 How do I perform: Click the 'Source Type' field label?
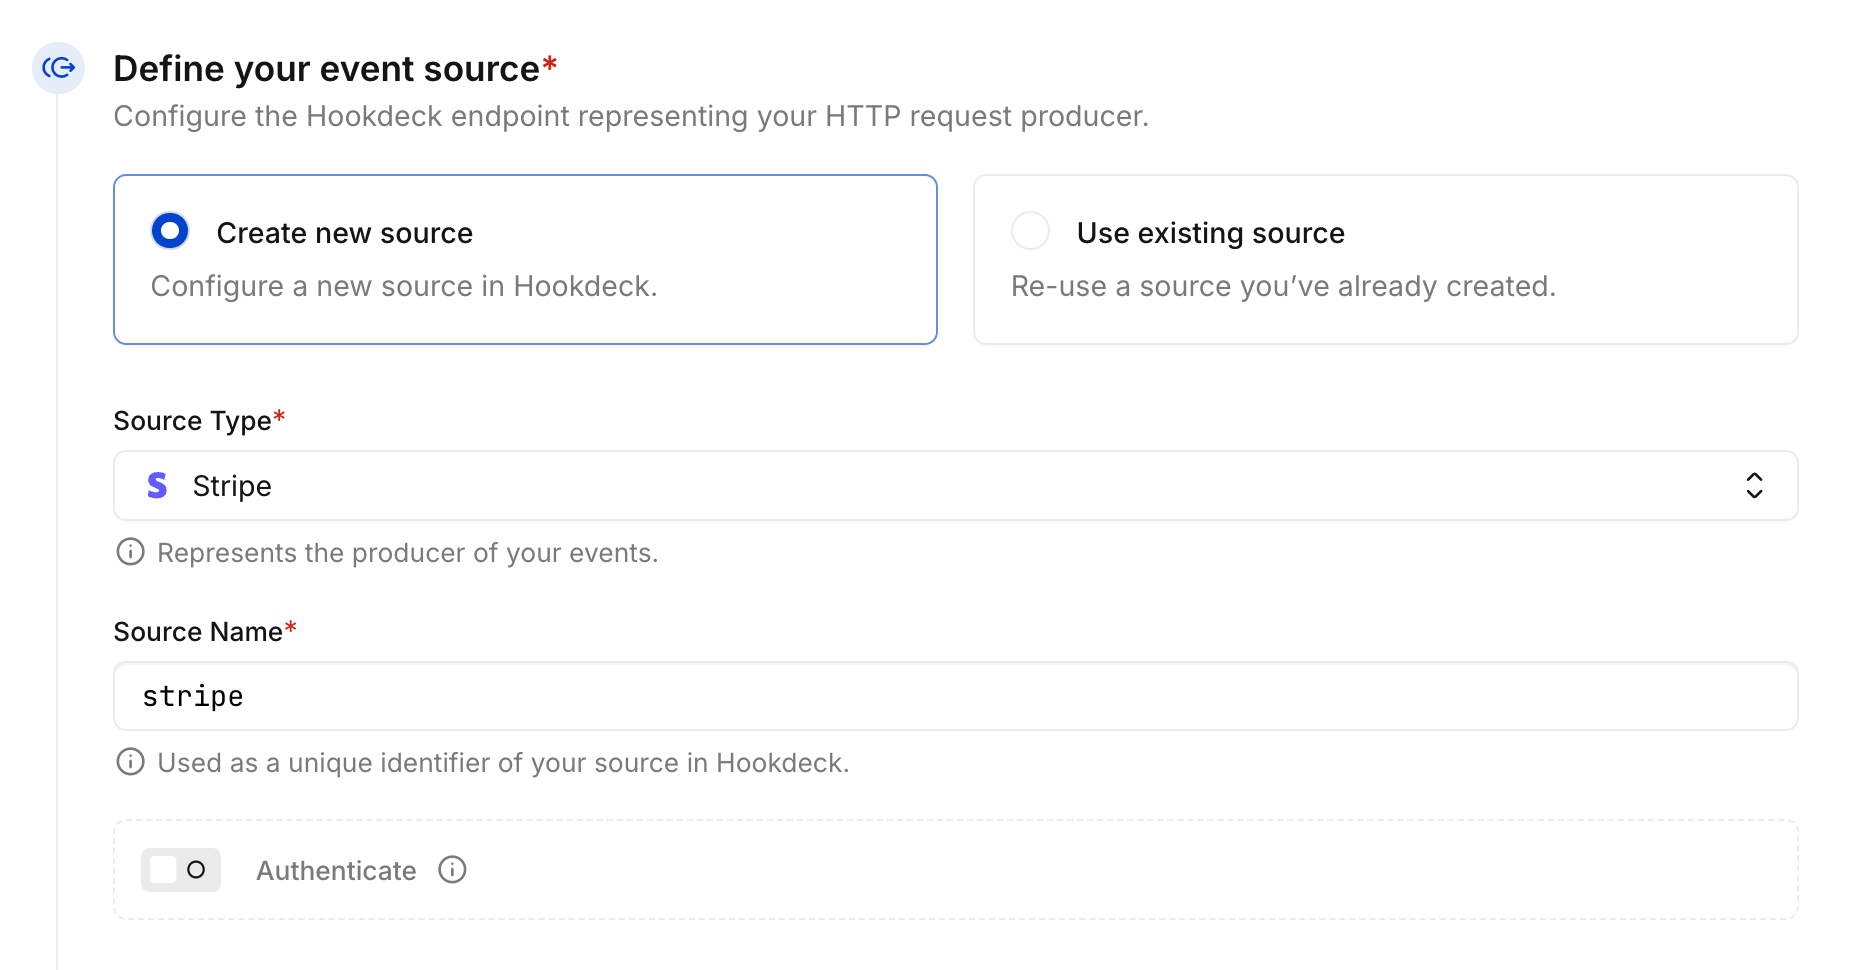(192, 421)
